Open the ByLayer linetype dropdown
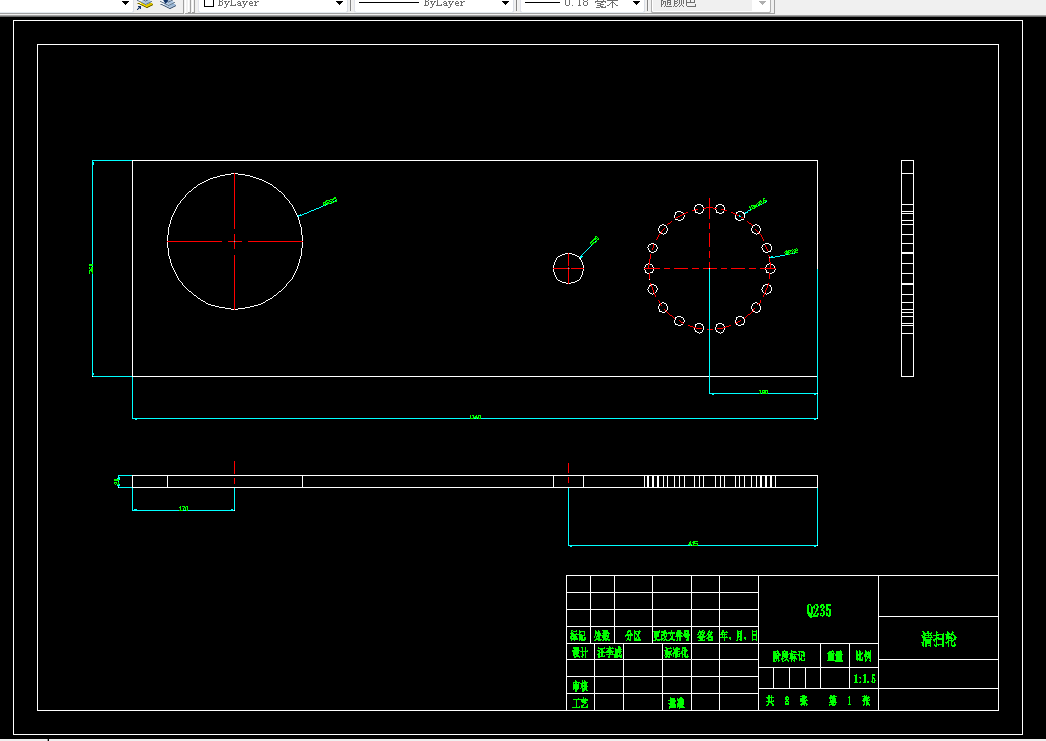 click(x=433, y=3)
